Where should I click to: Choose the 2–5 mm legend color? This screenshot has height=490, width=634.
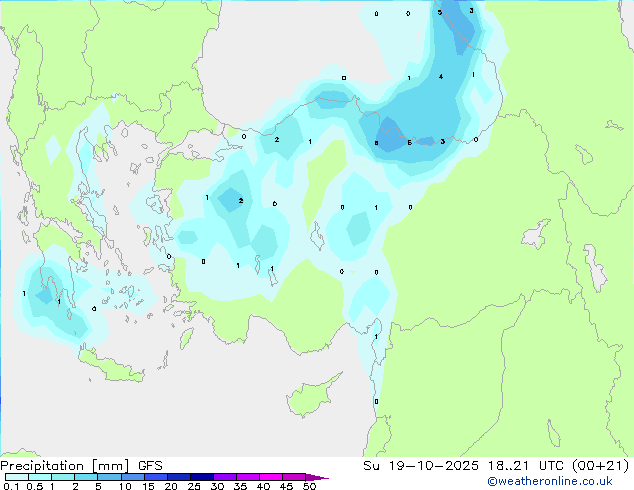(86, 477)
